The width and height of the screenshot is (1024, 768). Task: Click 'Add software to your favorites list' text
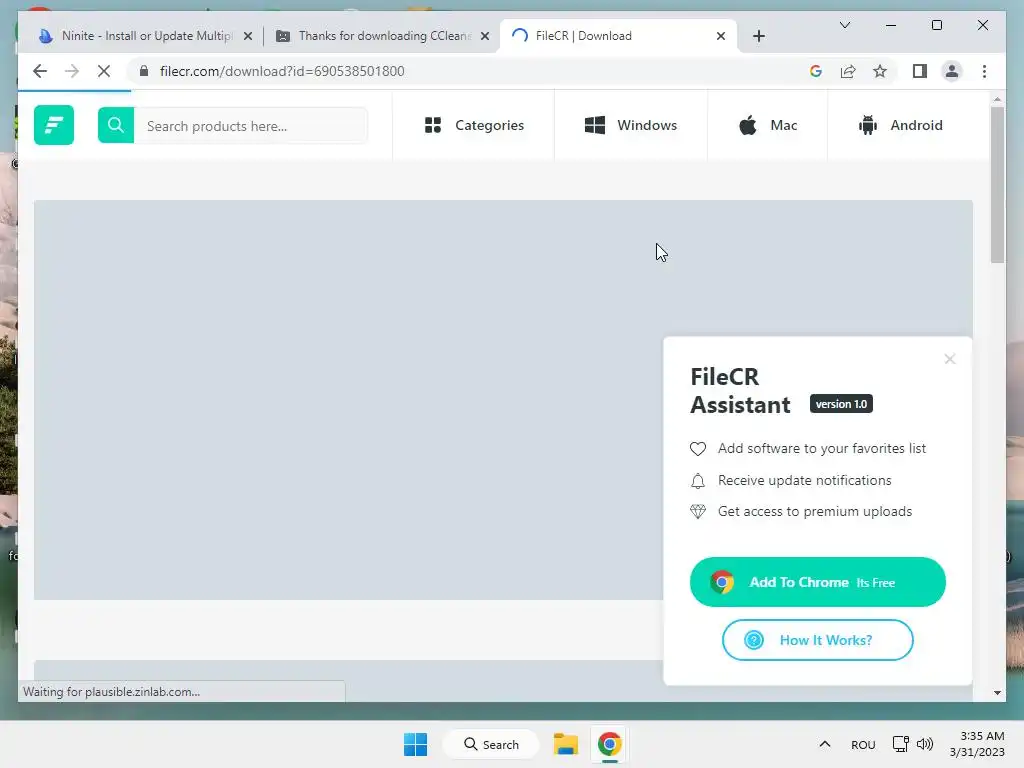point(822,448)
